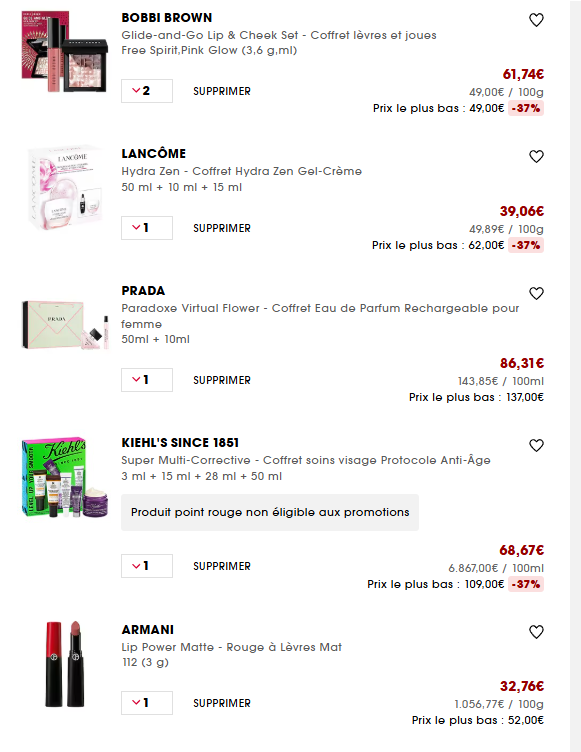Image resolution: width=581 pixels, height=752 pixels.
Task: Open quantity dropdown for Bobbi Brown set
Action: click(147, 91)
